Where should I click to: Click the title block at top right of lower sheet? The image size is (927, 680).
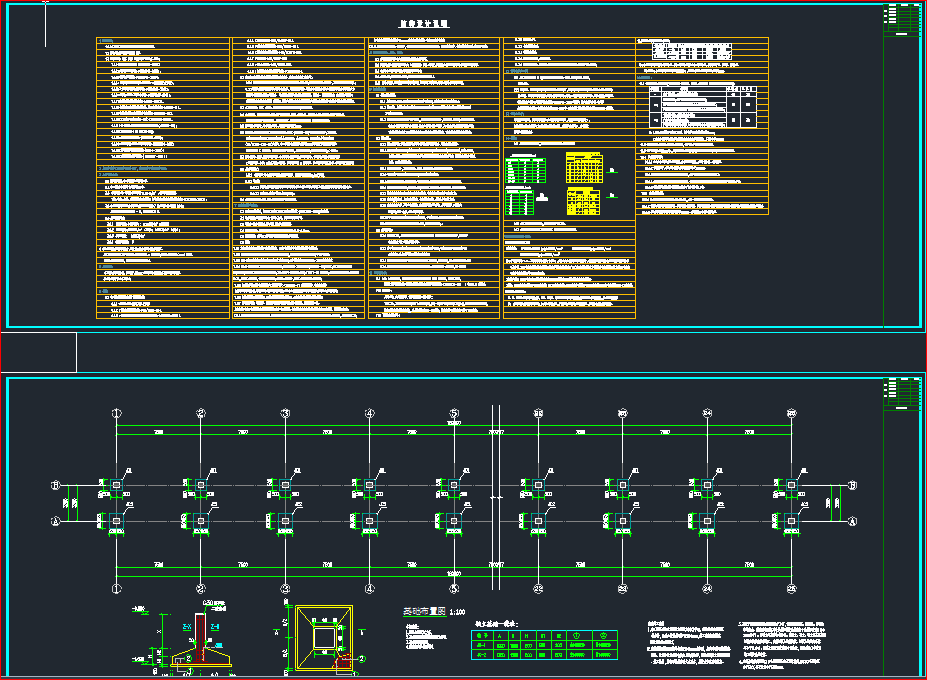[904, 393]
